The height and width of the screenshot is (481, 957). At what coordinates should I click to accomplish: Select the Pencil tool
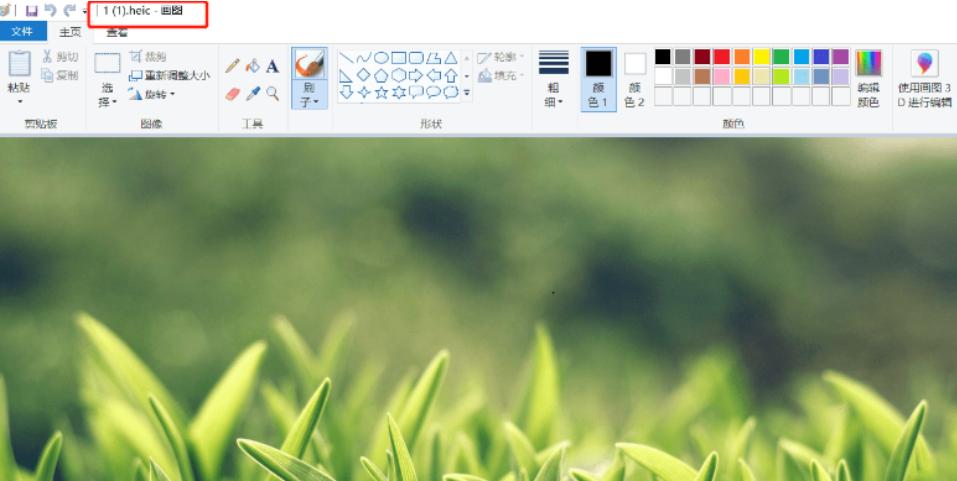tap(233, 66)
